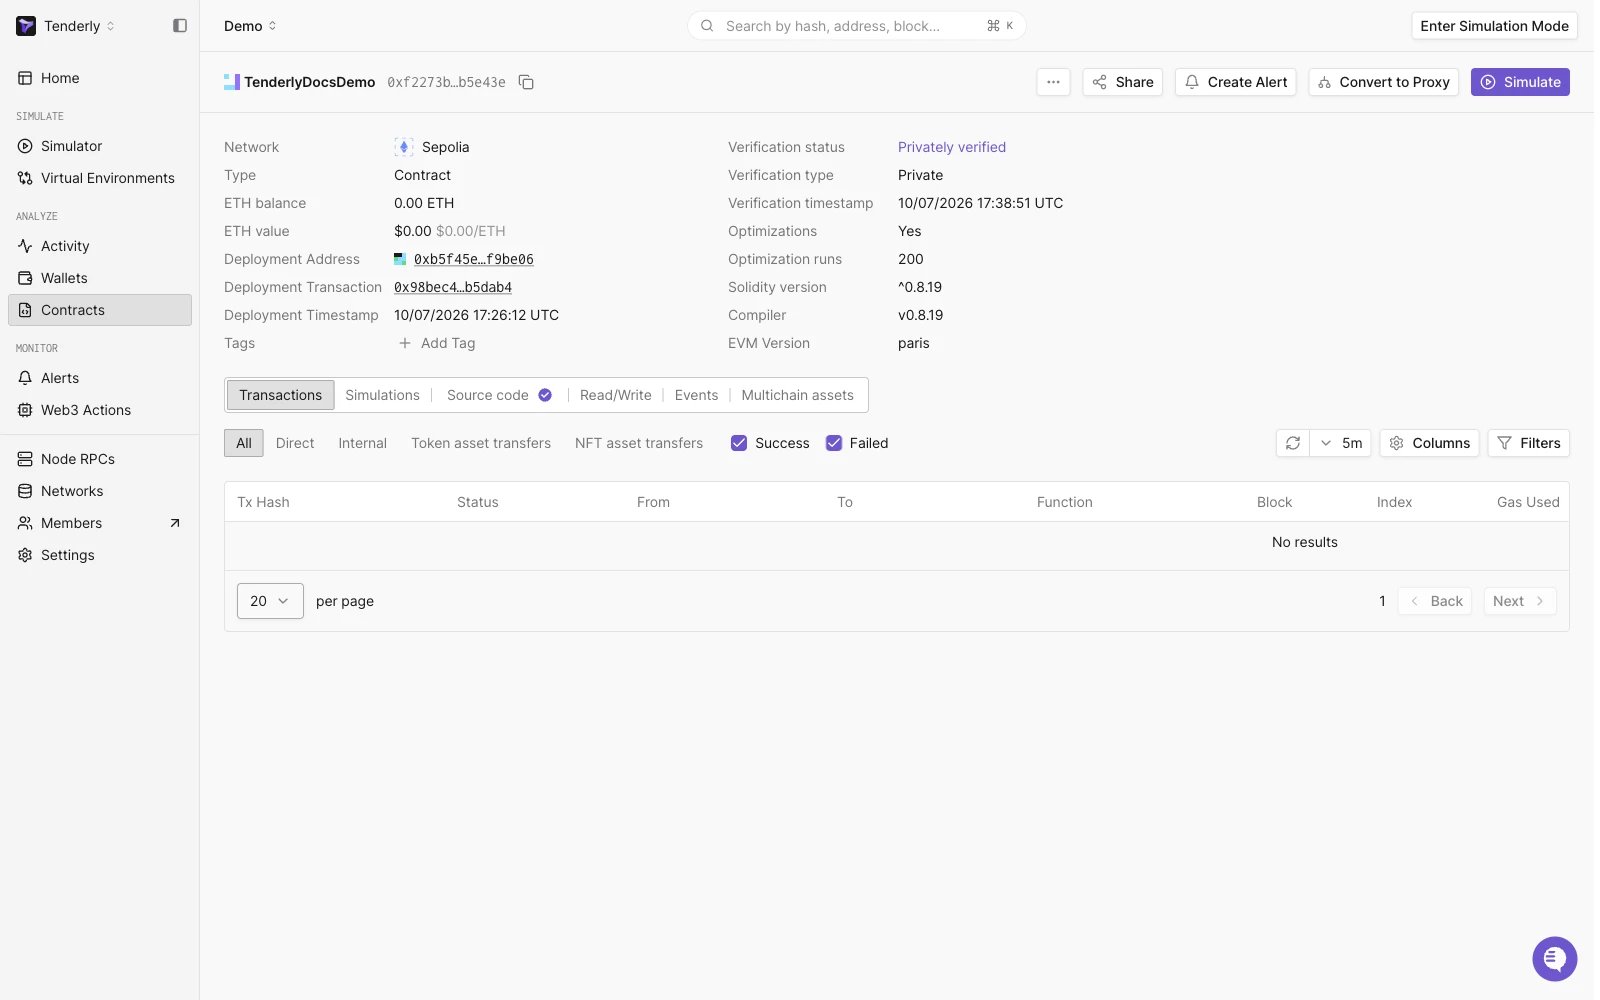1600x1000 pixels.
Task: Click the Privately verified status link
Action: point(952,147)
